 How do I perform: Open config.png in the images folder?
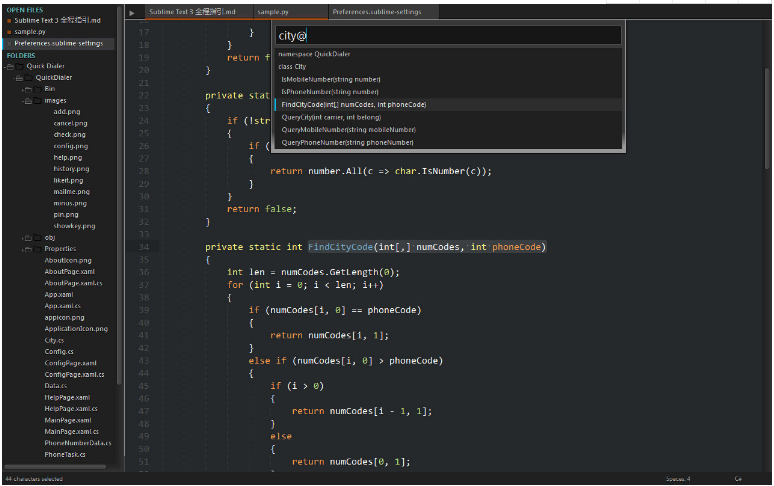[x=70, y=146]
